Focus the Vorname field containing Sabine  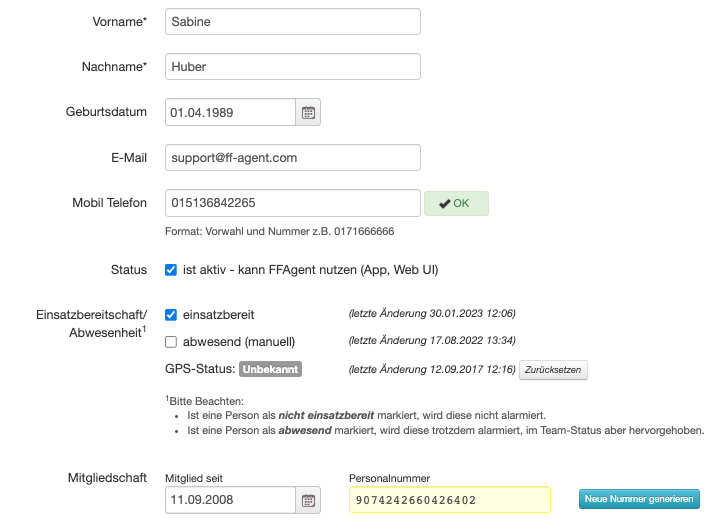point(292,22)
